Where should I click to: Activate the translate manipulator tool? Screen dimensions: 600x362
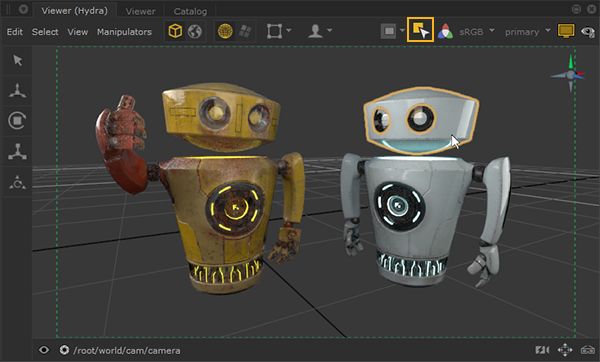(x=17, y=90)
